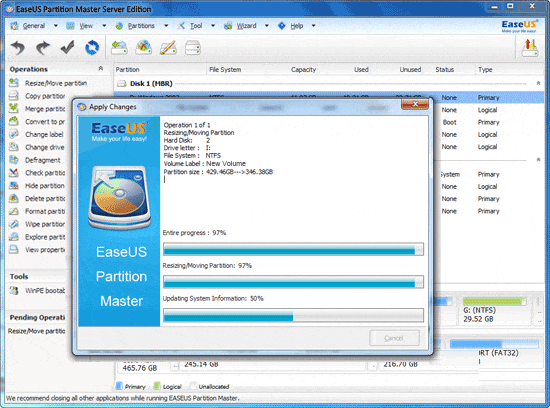The height and width of the screenshot is (408, 550).
Task: Click the Delete partition toolbar icon
Action: tap(144, 48)
